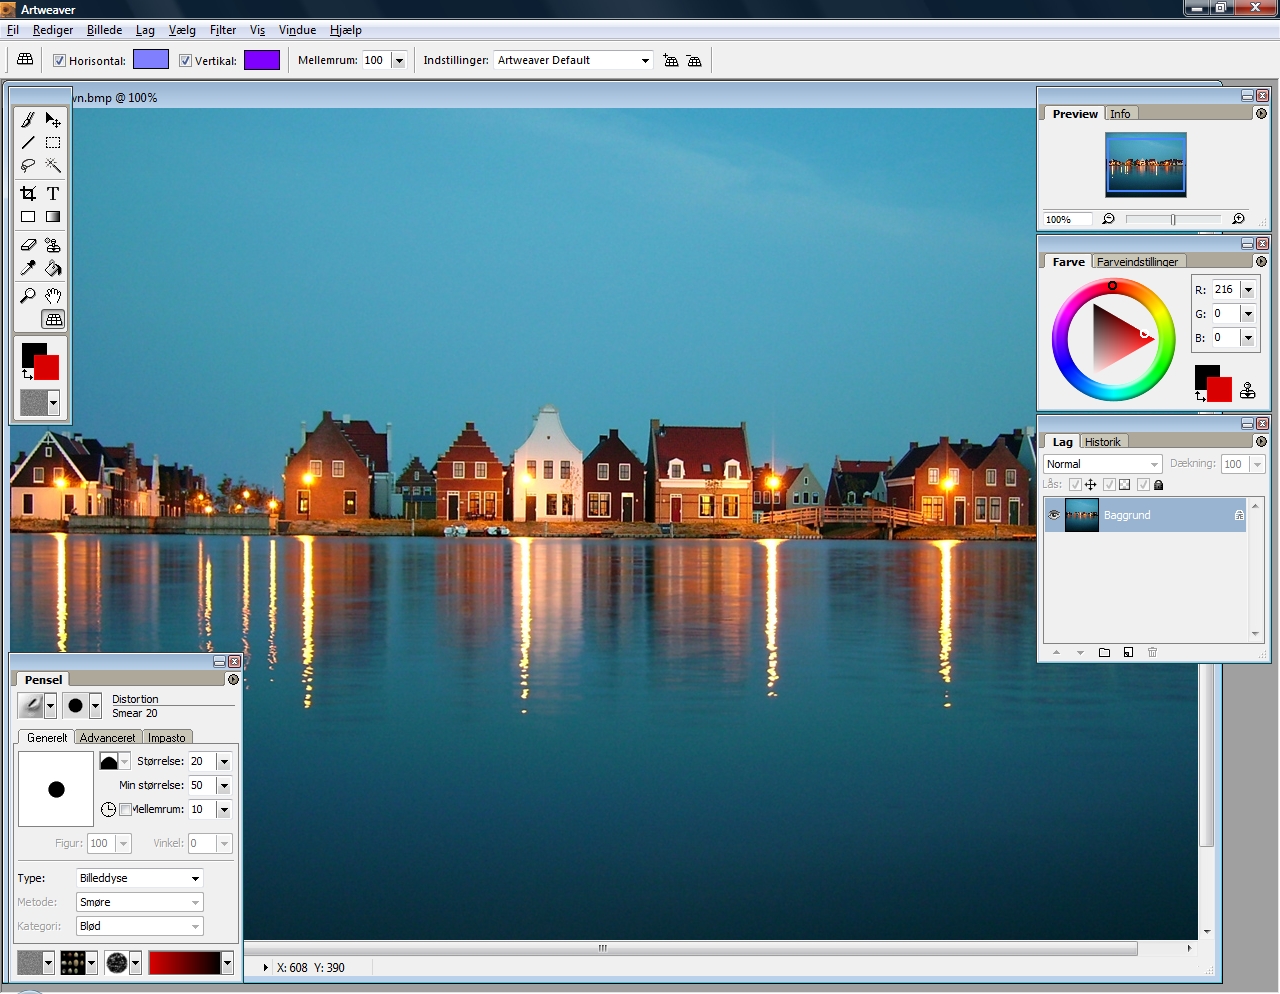Select the Paint Bucket fill tool
Viewport: 1280px width, 994px height.
(53, 268)
